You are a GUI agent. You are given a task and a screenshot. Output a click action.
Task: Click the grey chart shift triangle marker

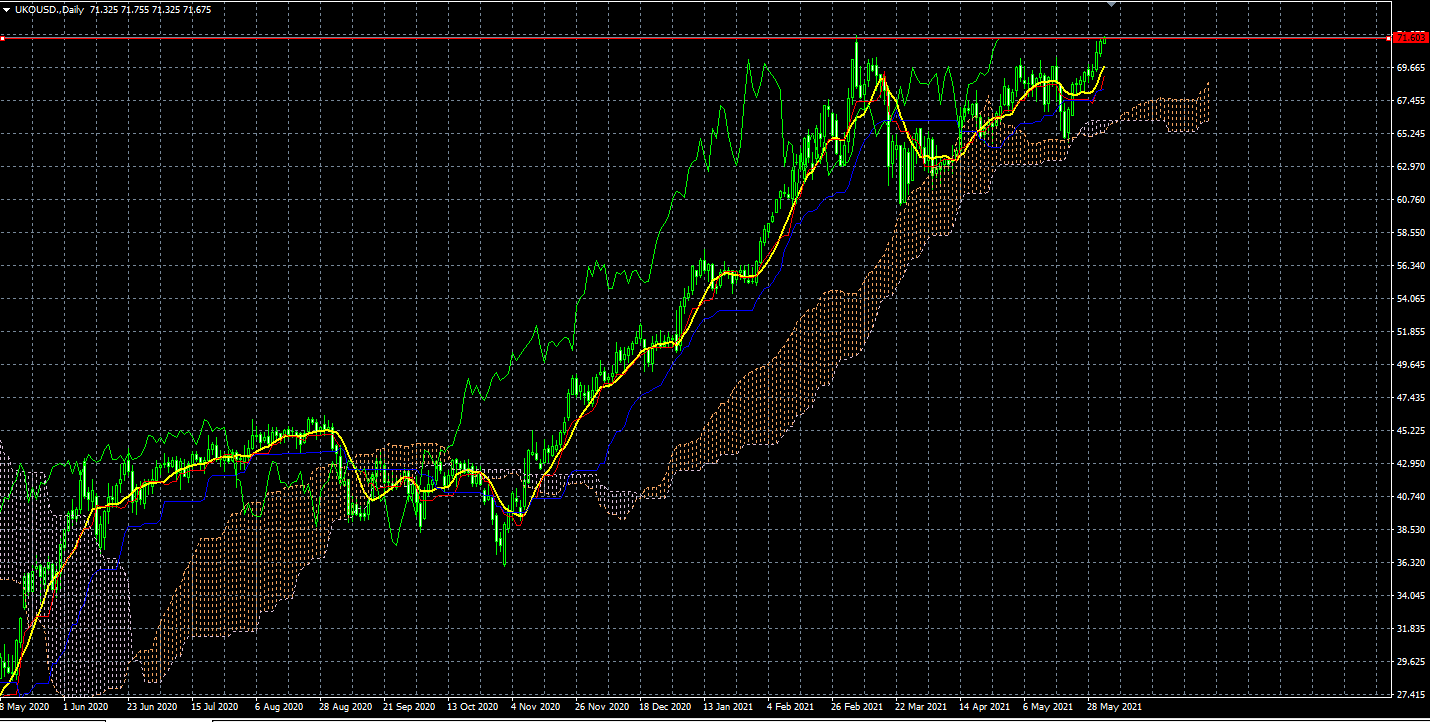1111,4
